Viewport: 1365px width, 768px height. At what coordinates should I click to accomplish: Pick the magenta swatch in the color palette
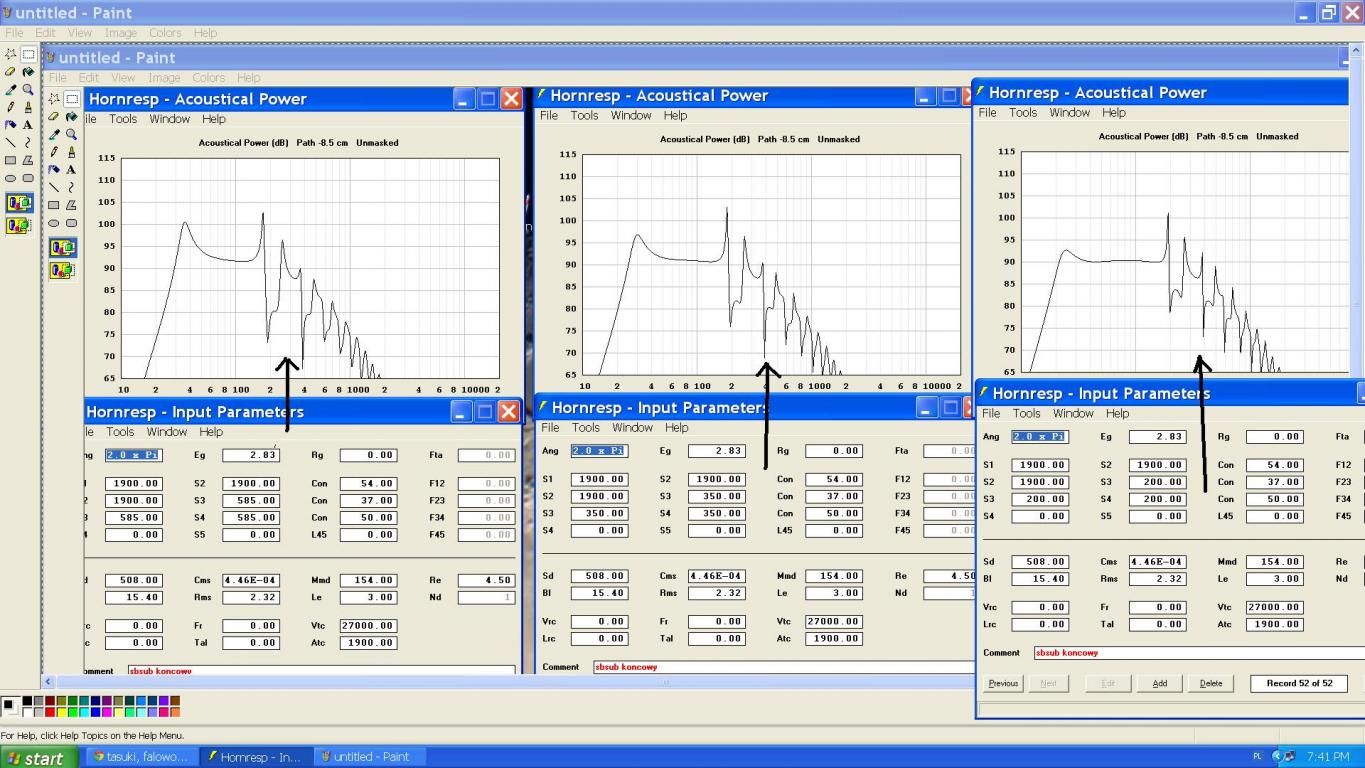coord(107,712)
